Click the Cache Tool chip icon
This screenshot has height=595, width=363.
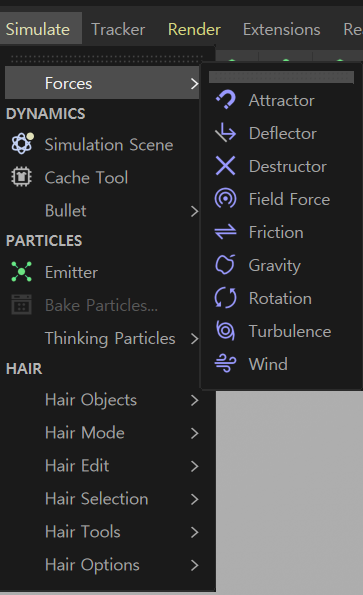coord(22,177)
